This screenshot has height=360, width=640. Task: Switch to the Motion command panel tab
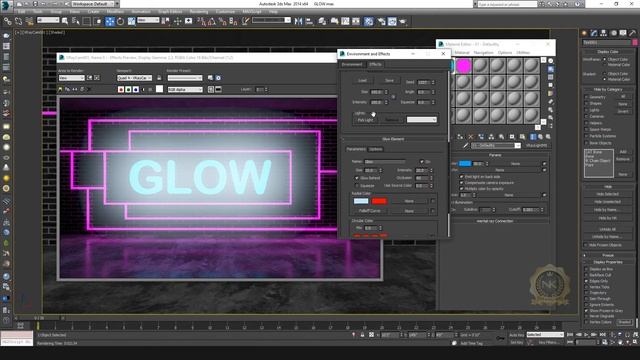click(x=613, y=33)
